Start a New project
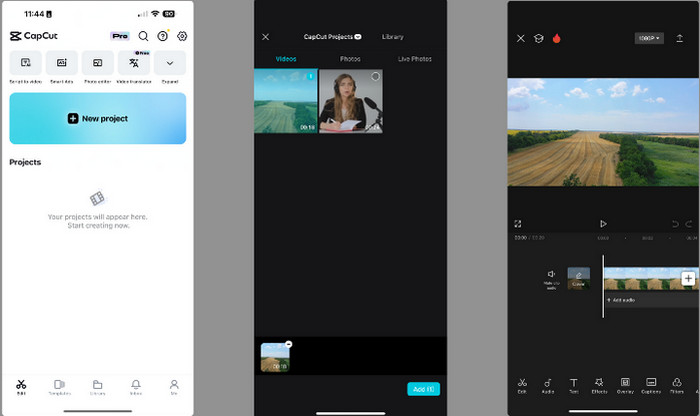700x416 pixels. click(x=97, y=118)
